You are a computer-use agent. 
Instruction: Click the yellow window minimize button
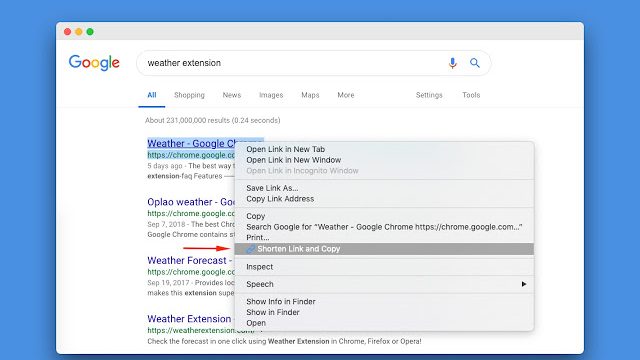(x=79, y=31)
